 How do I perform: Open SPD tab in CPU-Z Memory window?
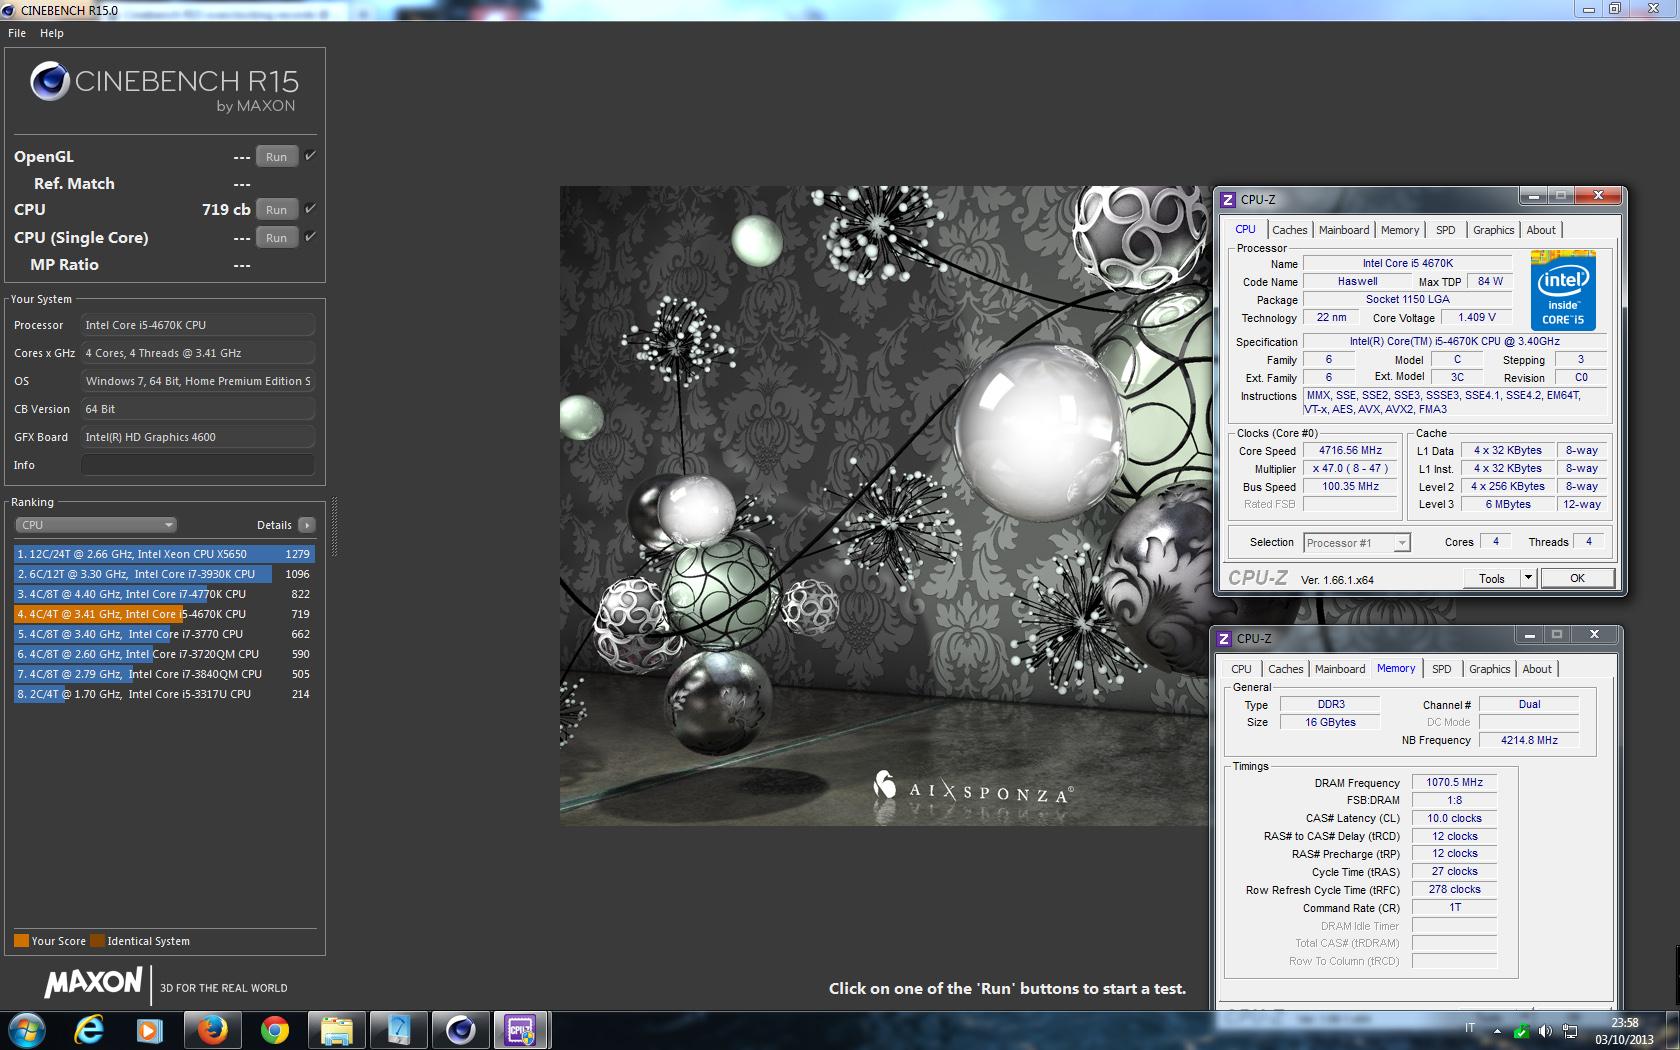pos(1442,669)
